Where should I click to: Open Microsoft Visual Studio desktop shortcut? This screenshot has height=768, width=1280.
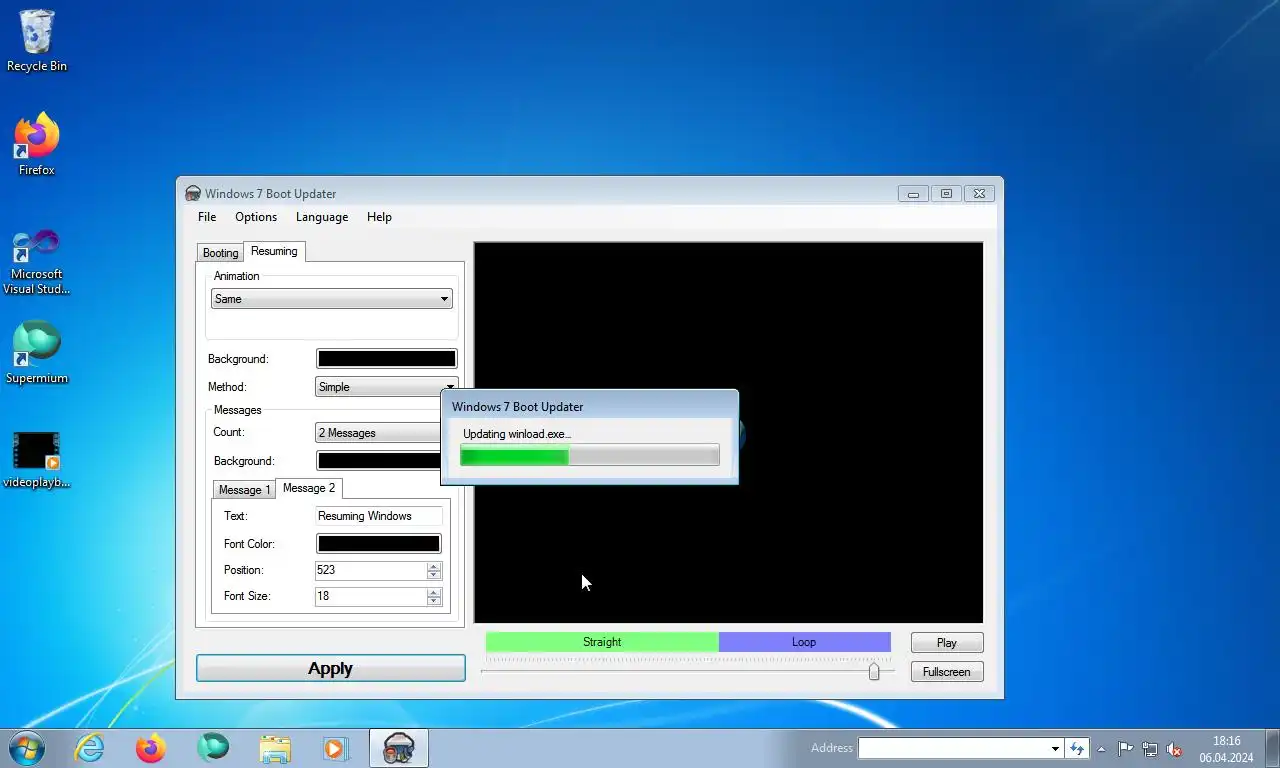pyautogui.click(x=37, y=262)
